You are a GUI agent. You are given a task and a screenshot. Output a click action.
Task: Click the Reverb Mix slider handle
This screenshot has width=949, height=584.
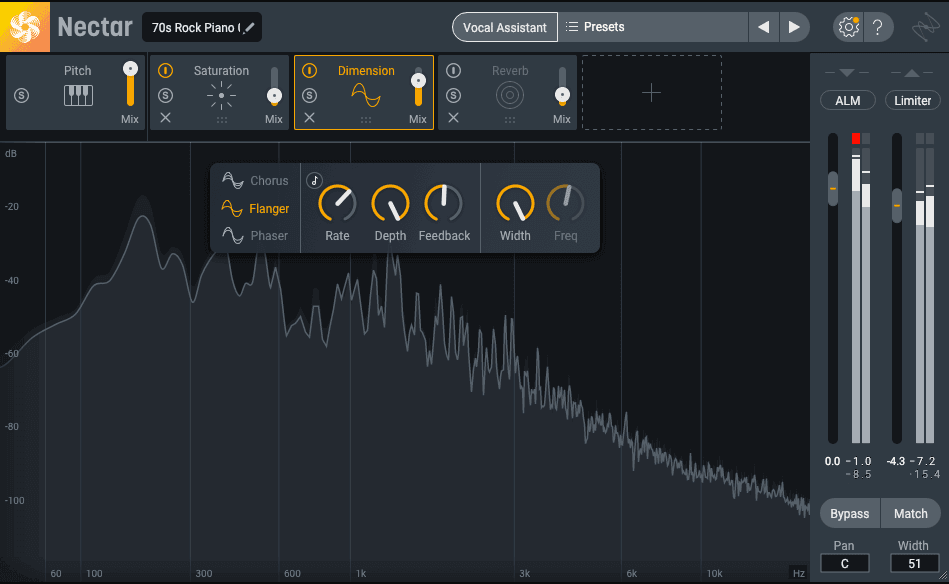(x=562, y=95)
